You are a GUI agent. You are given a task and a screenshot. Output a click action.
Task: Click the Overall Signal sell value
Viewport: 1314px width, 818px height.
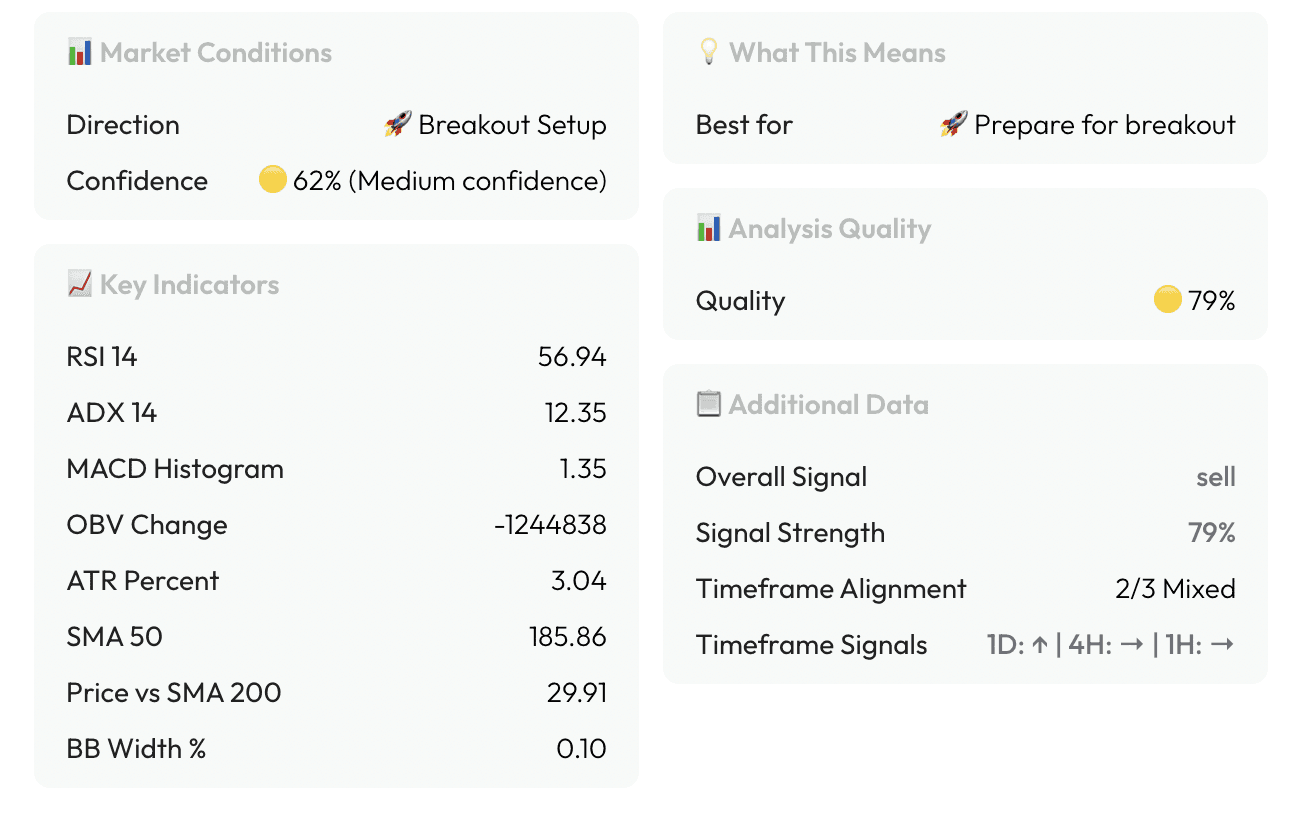point(1215,477)
